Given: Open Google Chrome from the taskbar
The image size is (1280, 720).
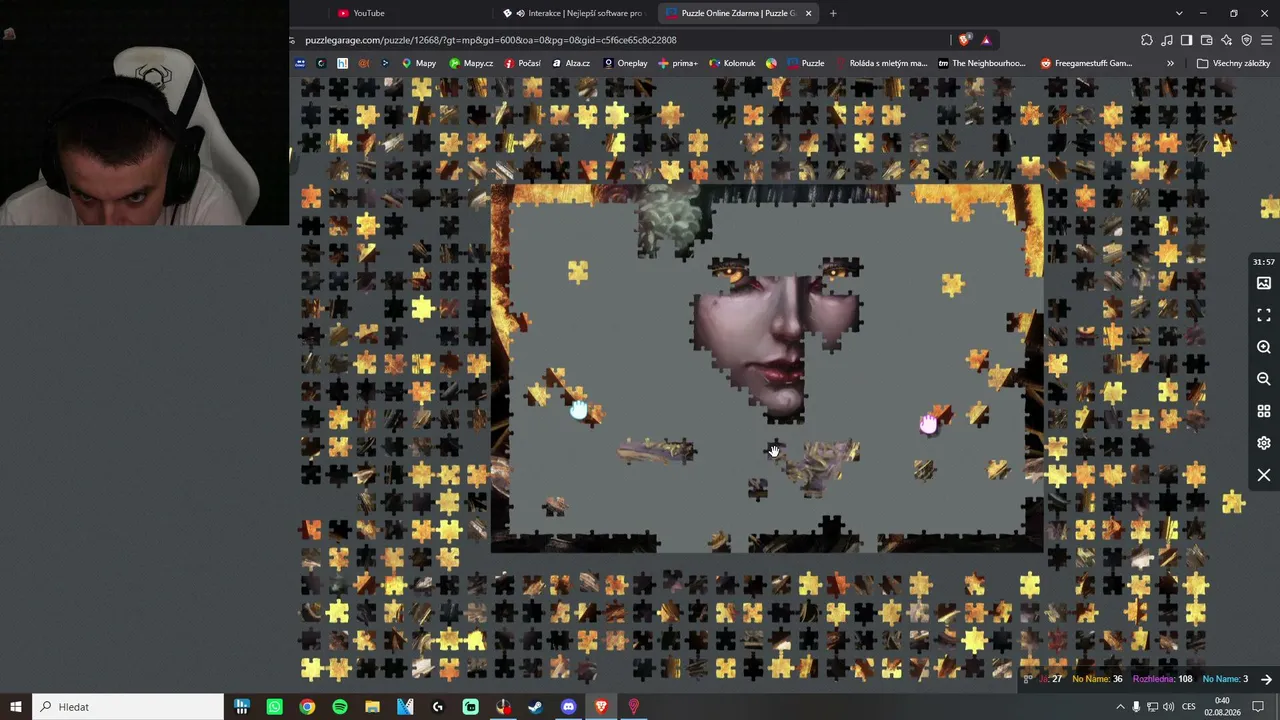Looking at the screenshot, I should (x=307, y=707).
